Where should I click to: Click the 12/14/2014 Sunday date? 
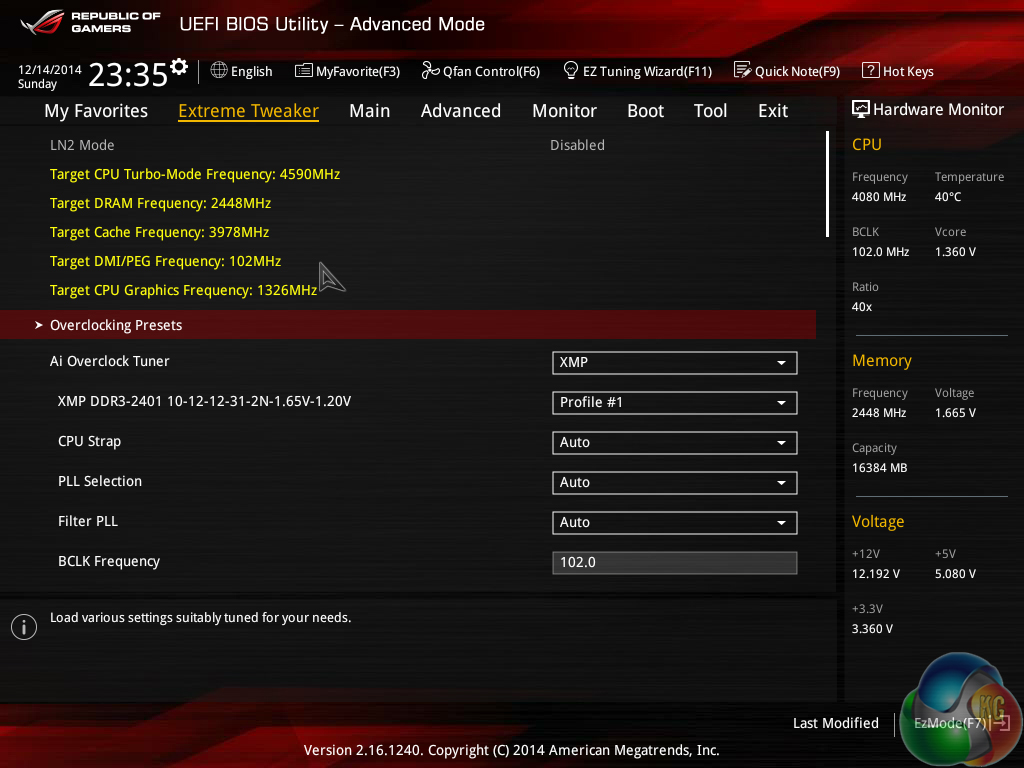pyautogui.click(x=50, y=76)
